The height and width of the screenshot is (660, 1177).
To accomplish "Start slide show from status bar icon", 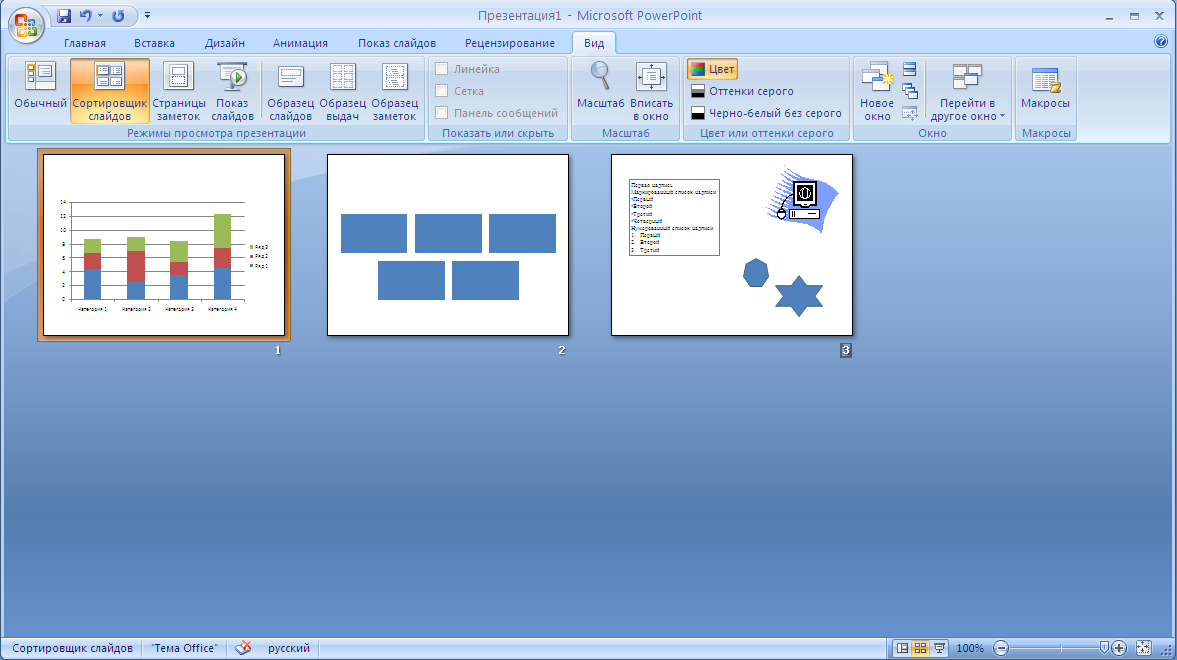I will click(938, 648).
